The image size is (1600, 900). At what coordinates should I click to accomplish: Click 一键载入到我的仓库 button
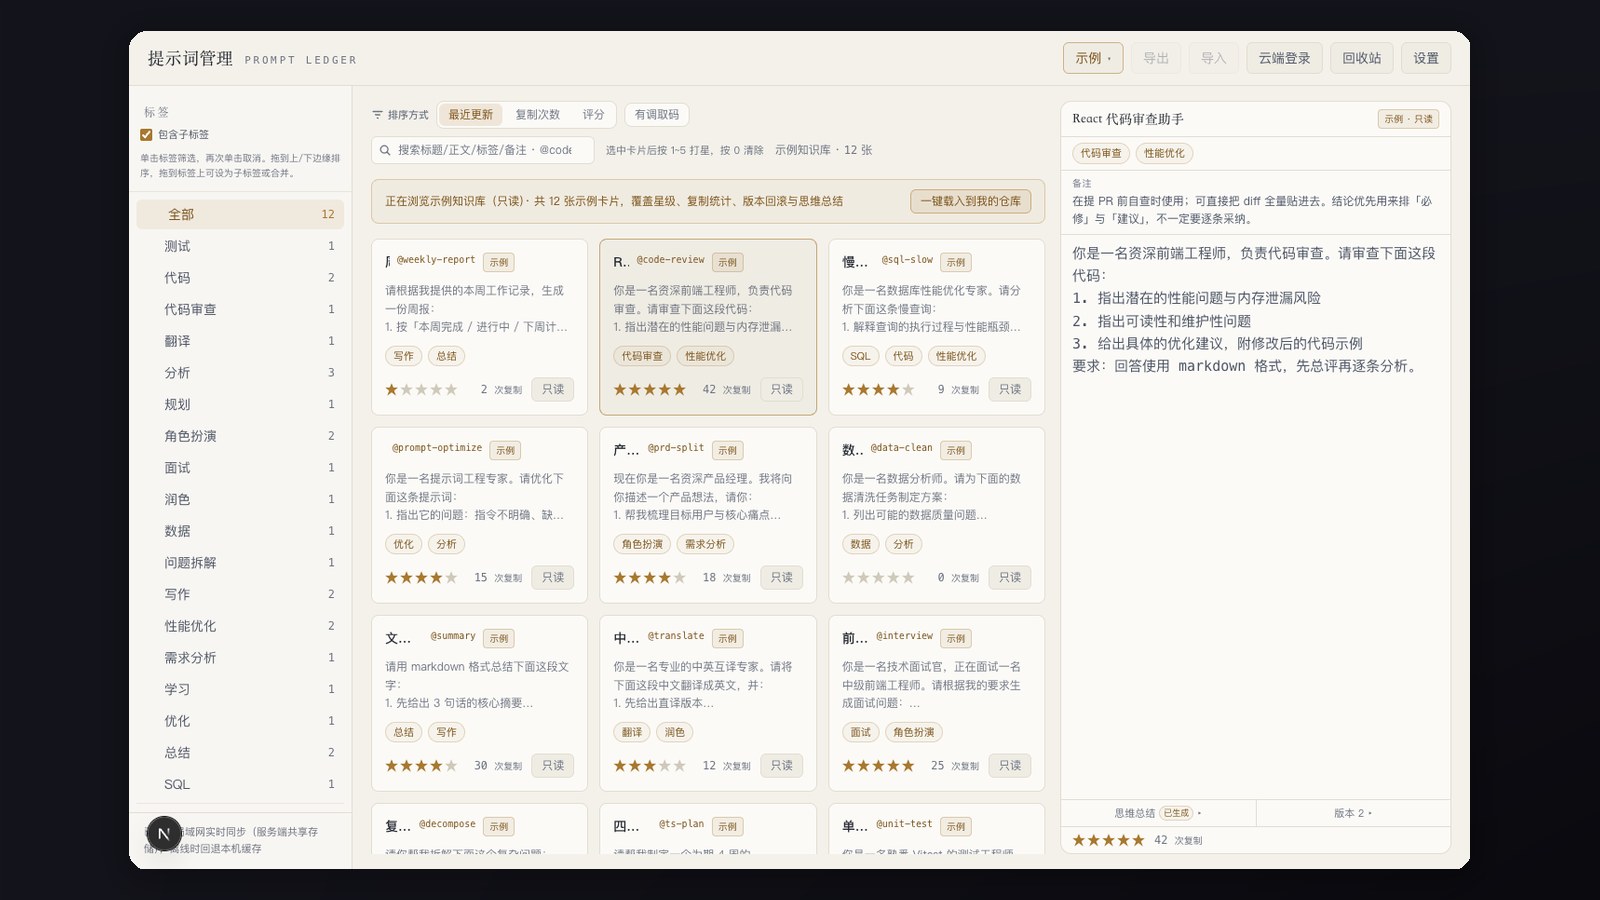click(971, 201)
